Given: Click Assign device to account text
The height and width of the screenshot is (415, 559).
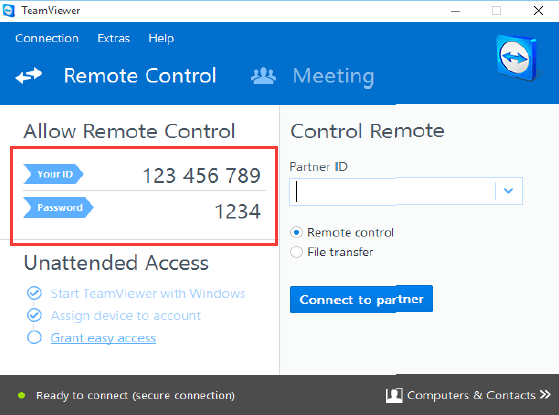Looking at the screenshot, I should (125, 316).
